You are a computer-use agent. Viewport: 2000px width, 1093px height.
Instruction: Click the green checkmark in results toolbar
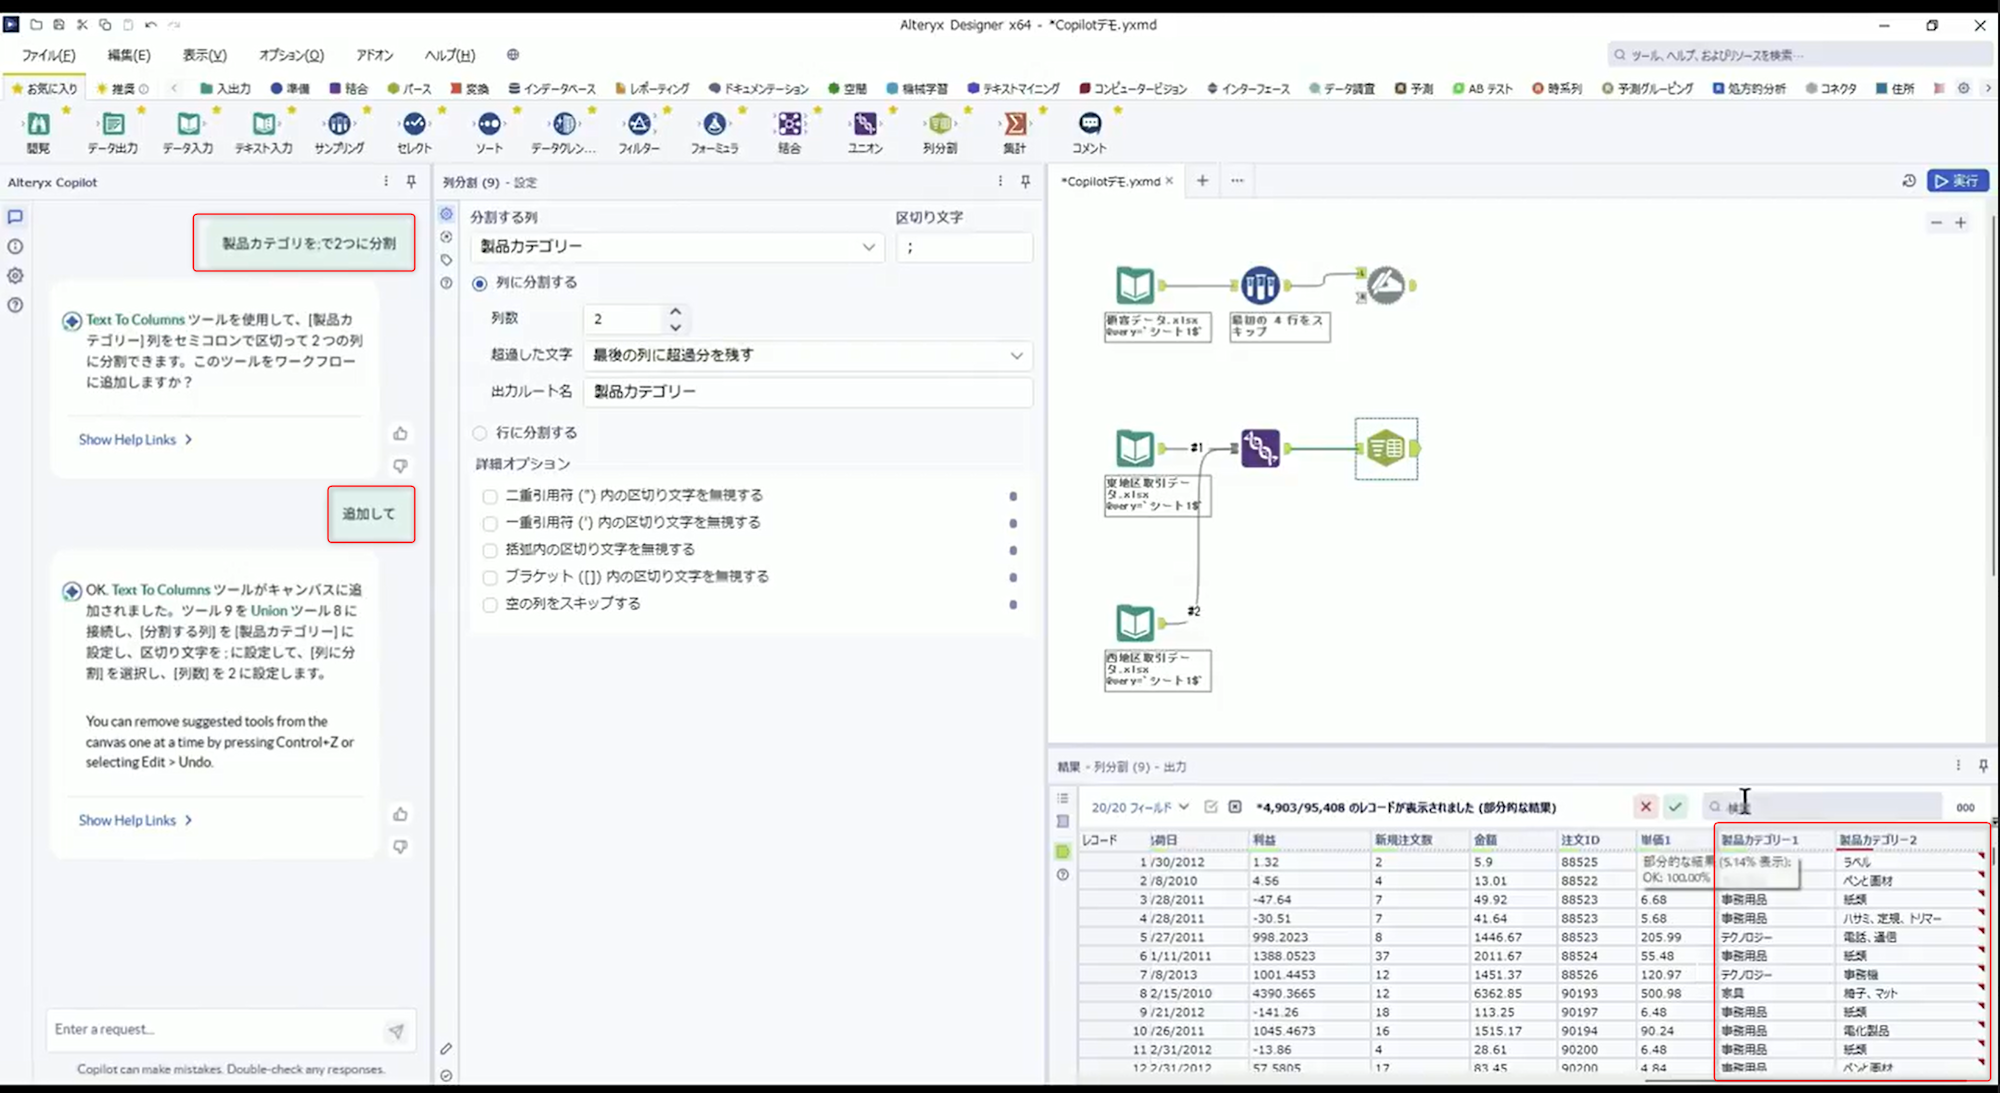pyautogui.click(x=1675, y=806)
